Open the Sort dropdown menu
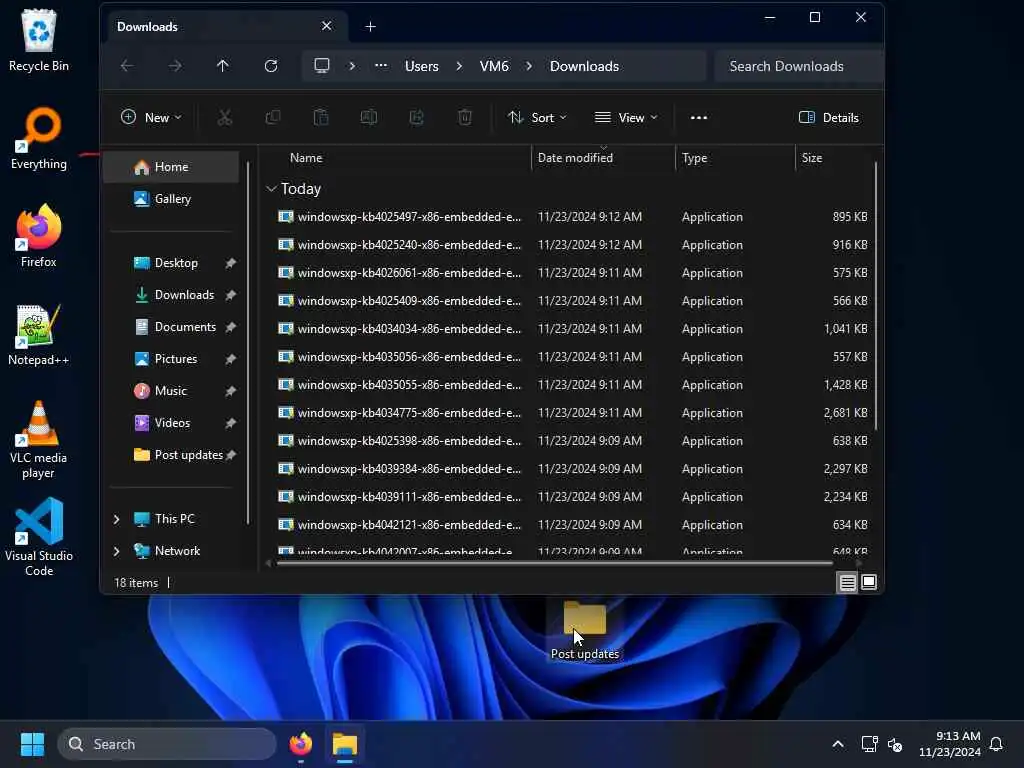 537,118
